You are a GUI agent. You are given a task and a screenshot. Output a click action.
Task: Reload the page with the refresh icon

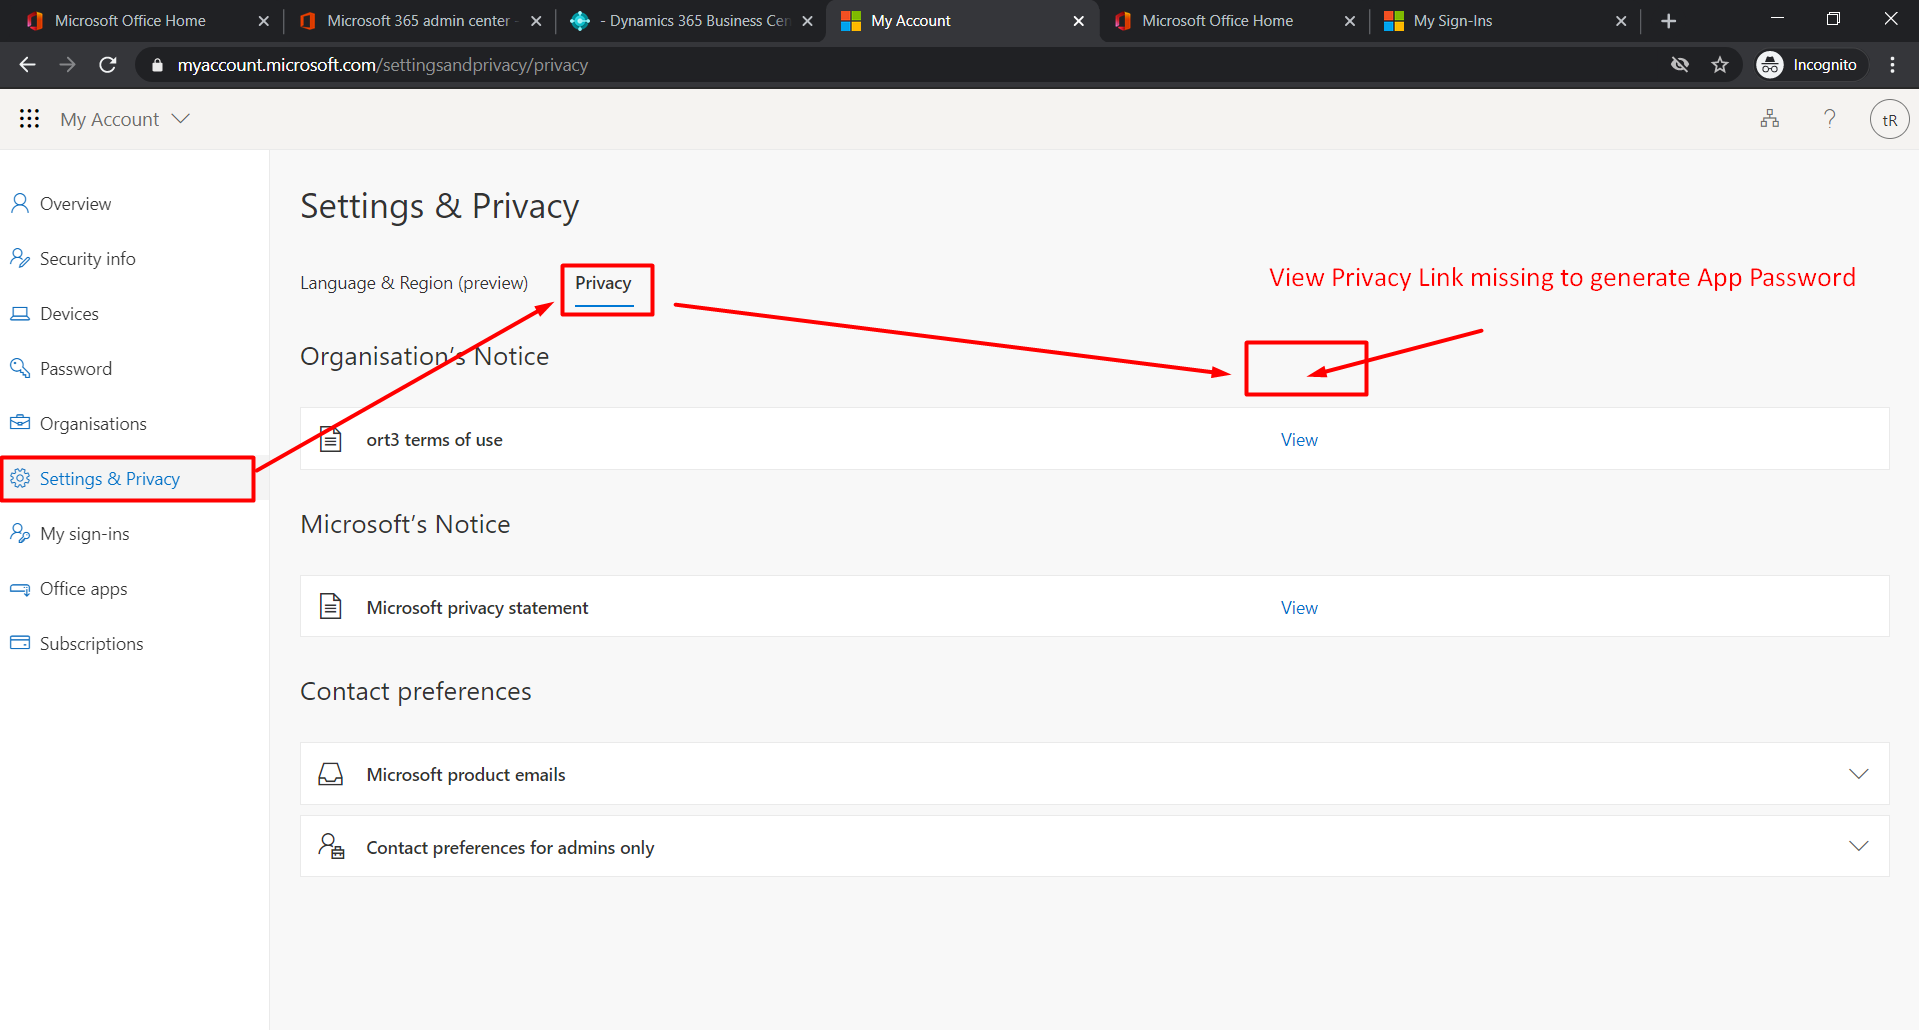(x=108, y=65)
